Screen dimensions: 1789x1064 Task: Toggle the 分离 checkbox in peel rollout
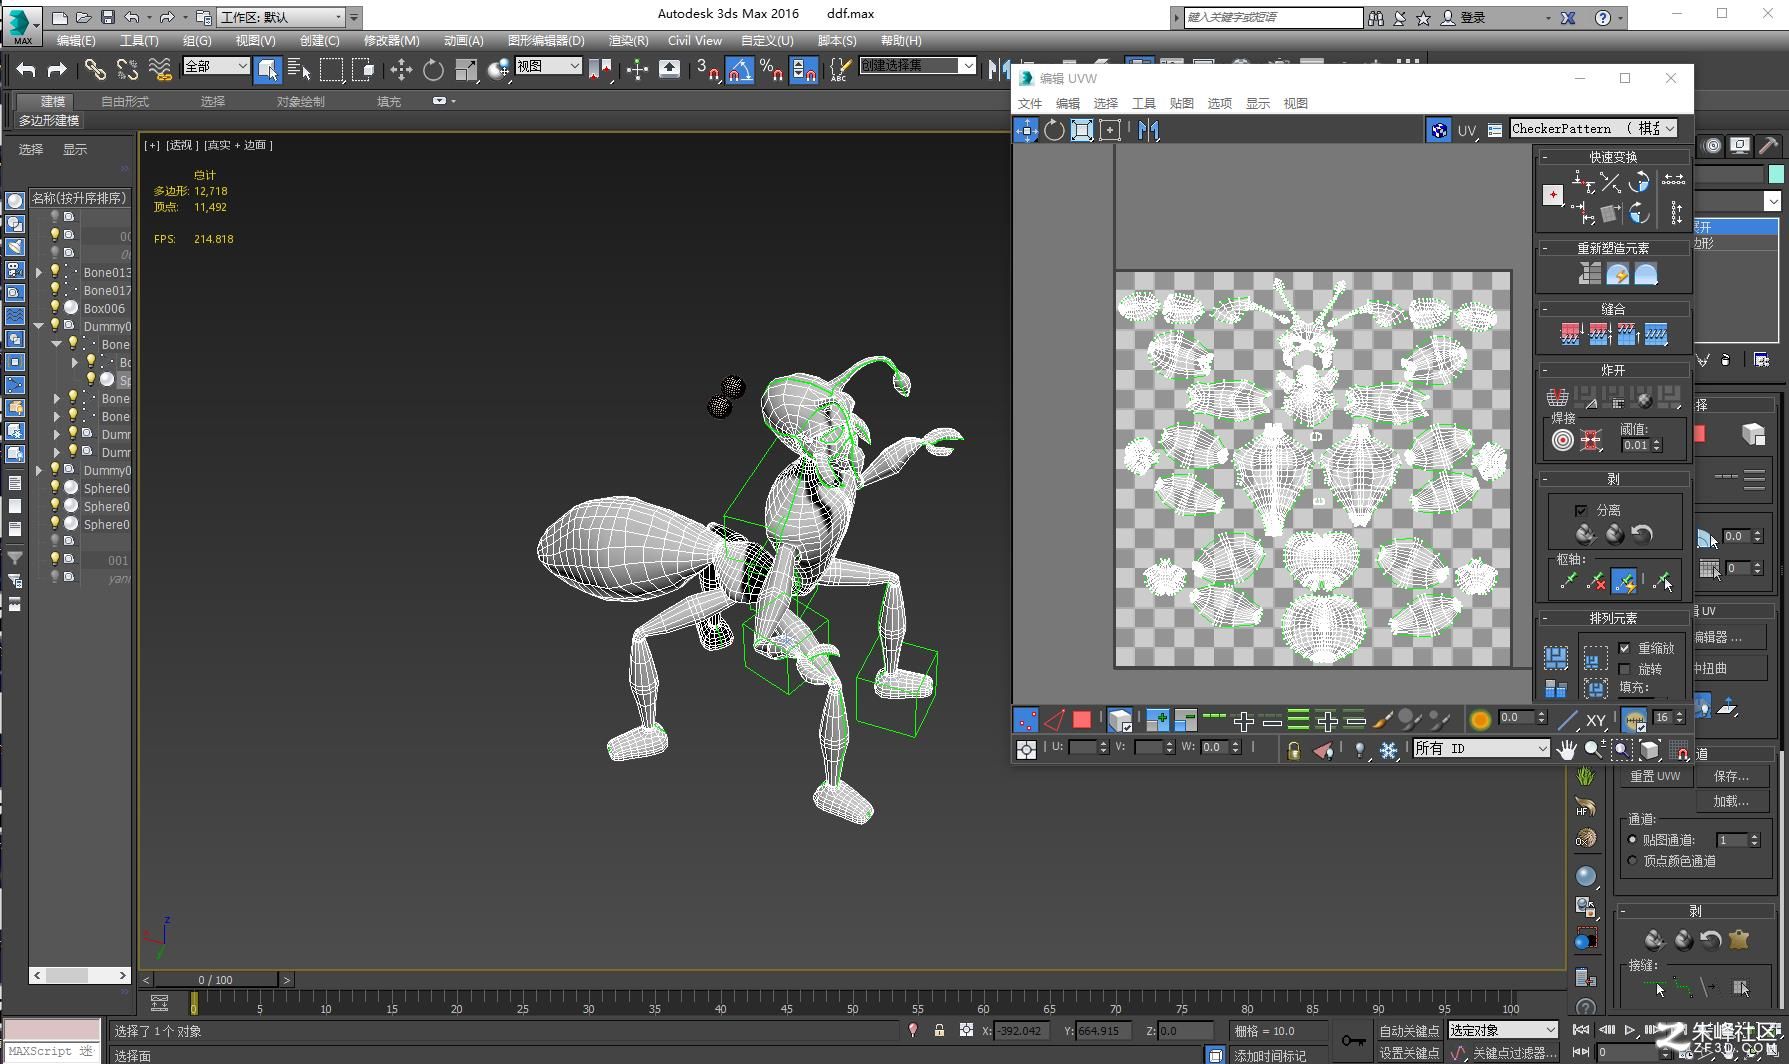pos(1581,510)
